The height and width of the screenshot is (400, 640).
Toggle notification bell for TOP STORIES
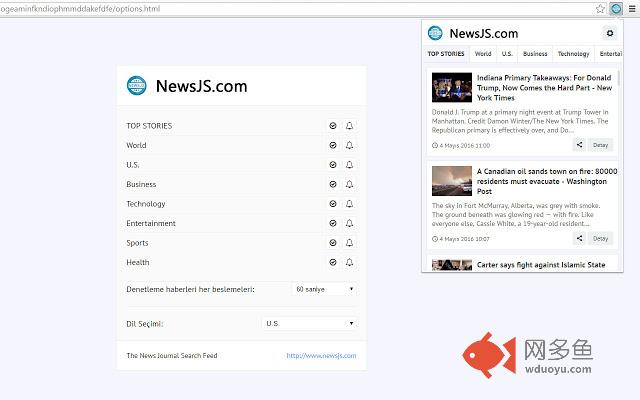pos(349,126)
